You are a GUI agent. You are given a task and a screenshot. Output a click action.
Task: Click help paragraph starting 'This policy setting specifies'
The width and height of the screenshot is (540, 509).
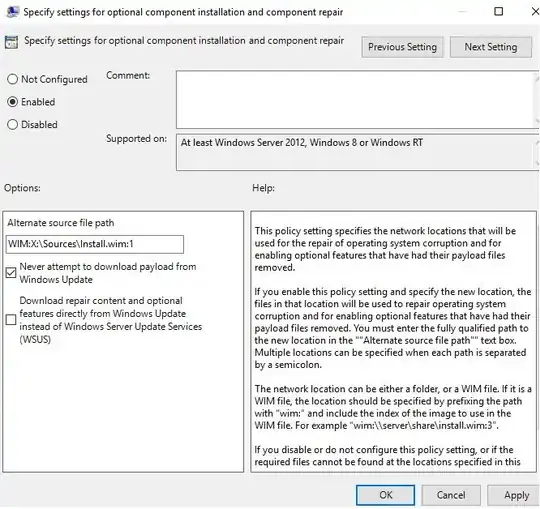pos(385,249)
